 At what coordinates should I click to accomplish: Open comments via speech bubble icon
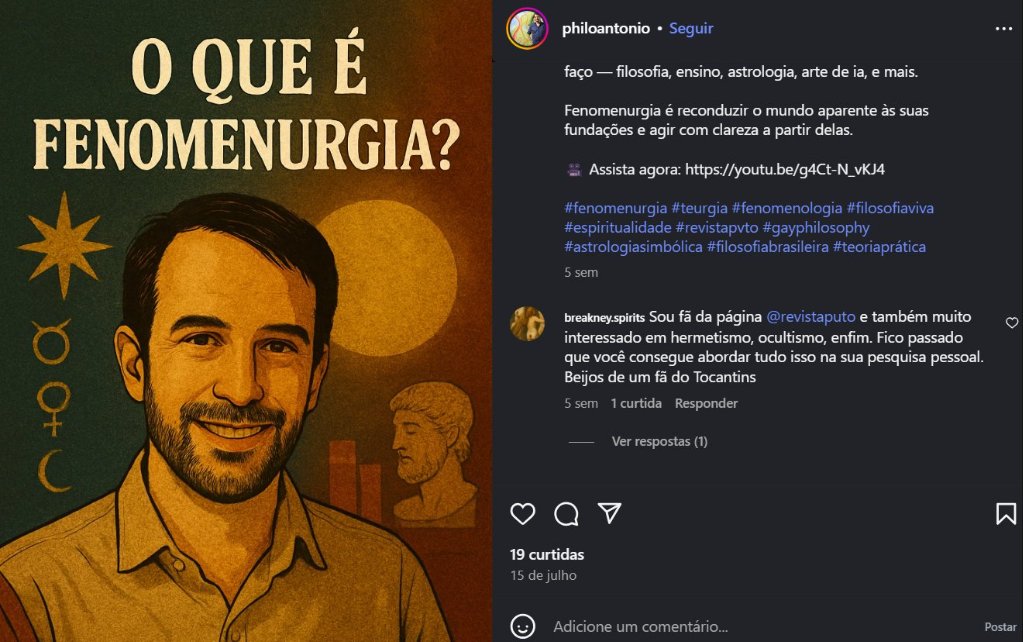[x=566, y=514]
